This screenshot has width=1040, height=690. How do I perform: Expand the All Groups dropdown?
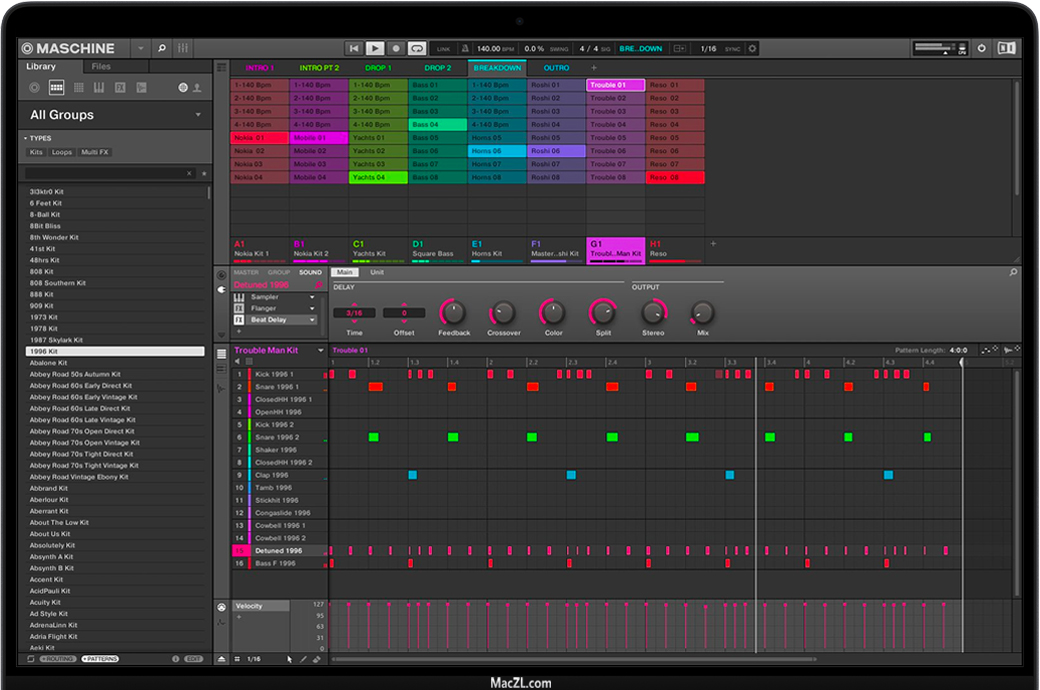[x=198, y=115]
